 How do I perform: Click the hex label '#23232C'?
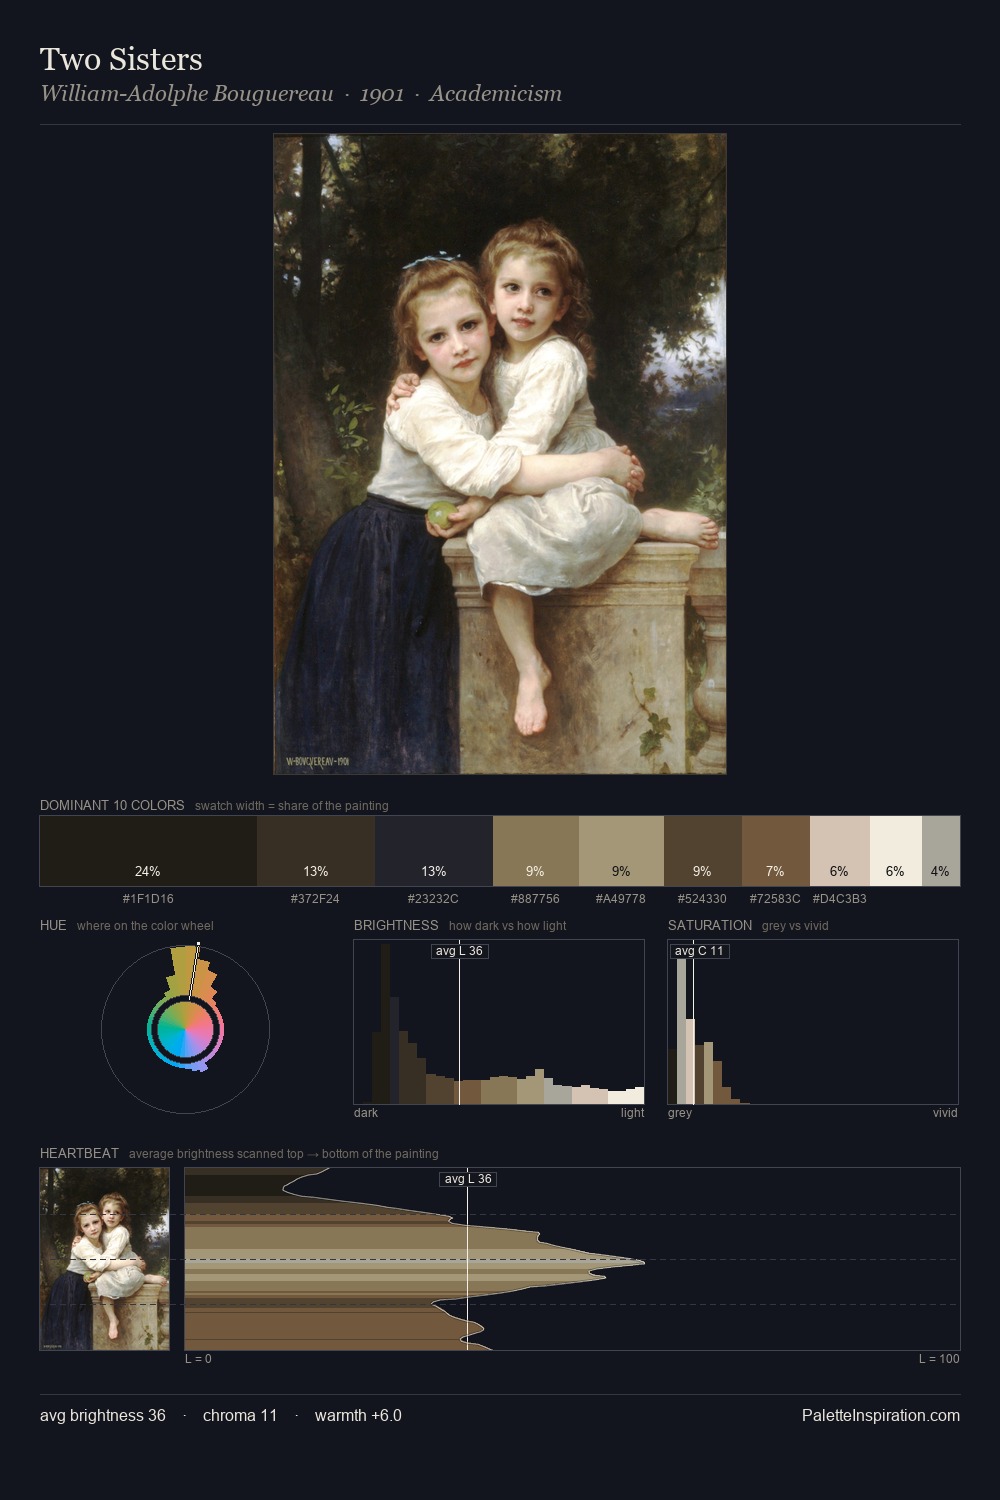[x=433, y=898]
